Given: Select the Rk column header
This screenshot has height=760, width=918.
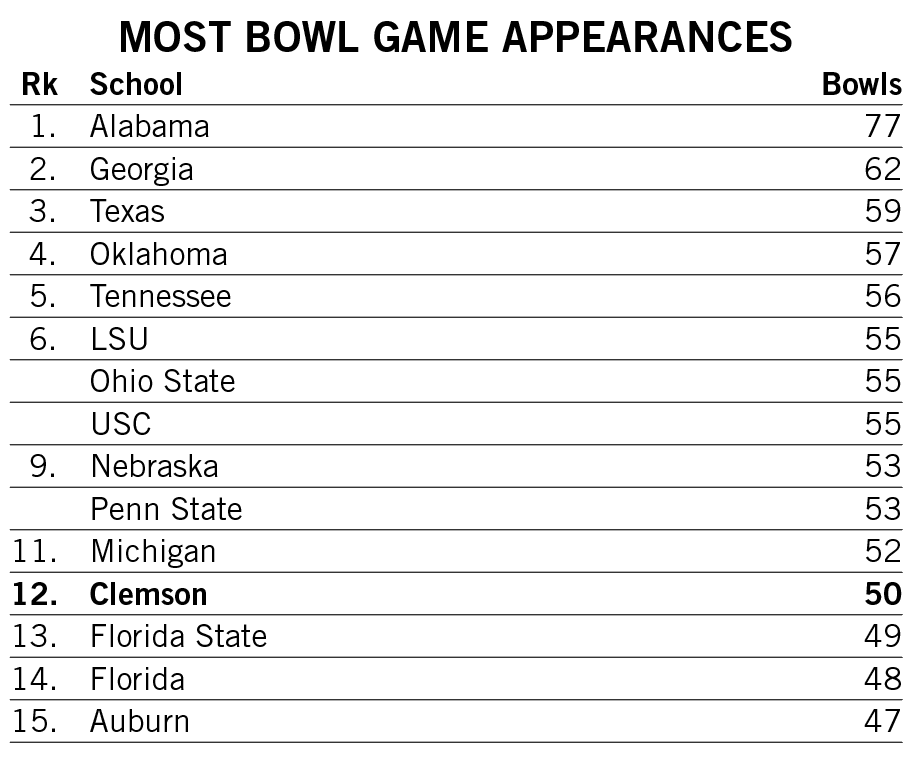Looking at the screenshot, I should pyautogui.click(x=40, y=84).
